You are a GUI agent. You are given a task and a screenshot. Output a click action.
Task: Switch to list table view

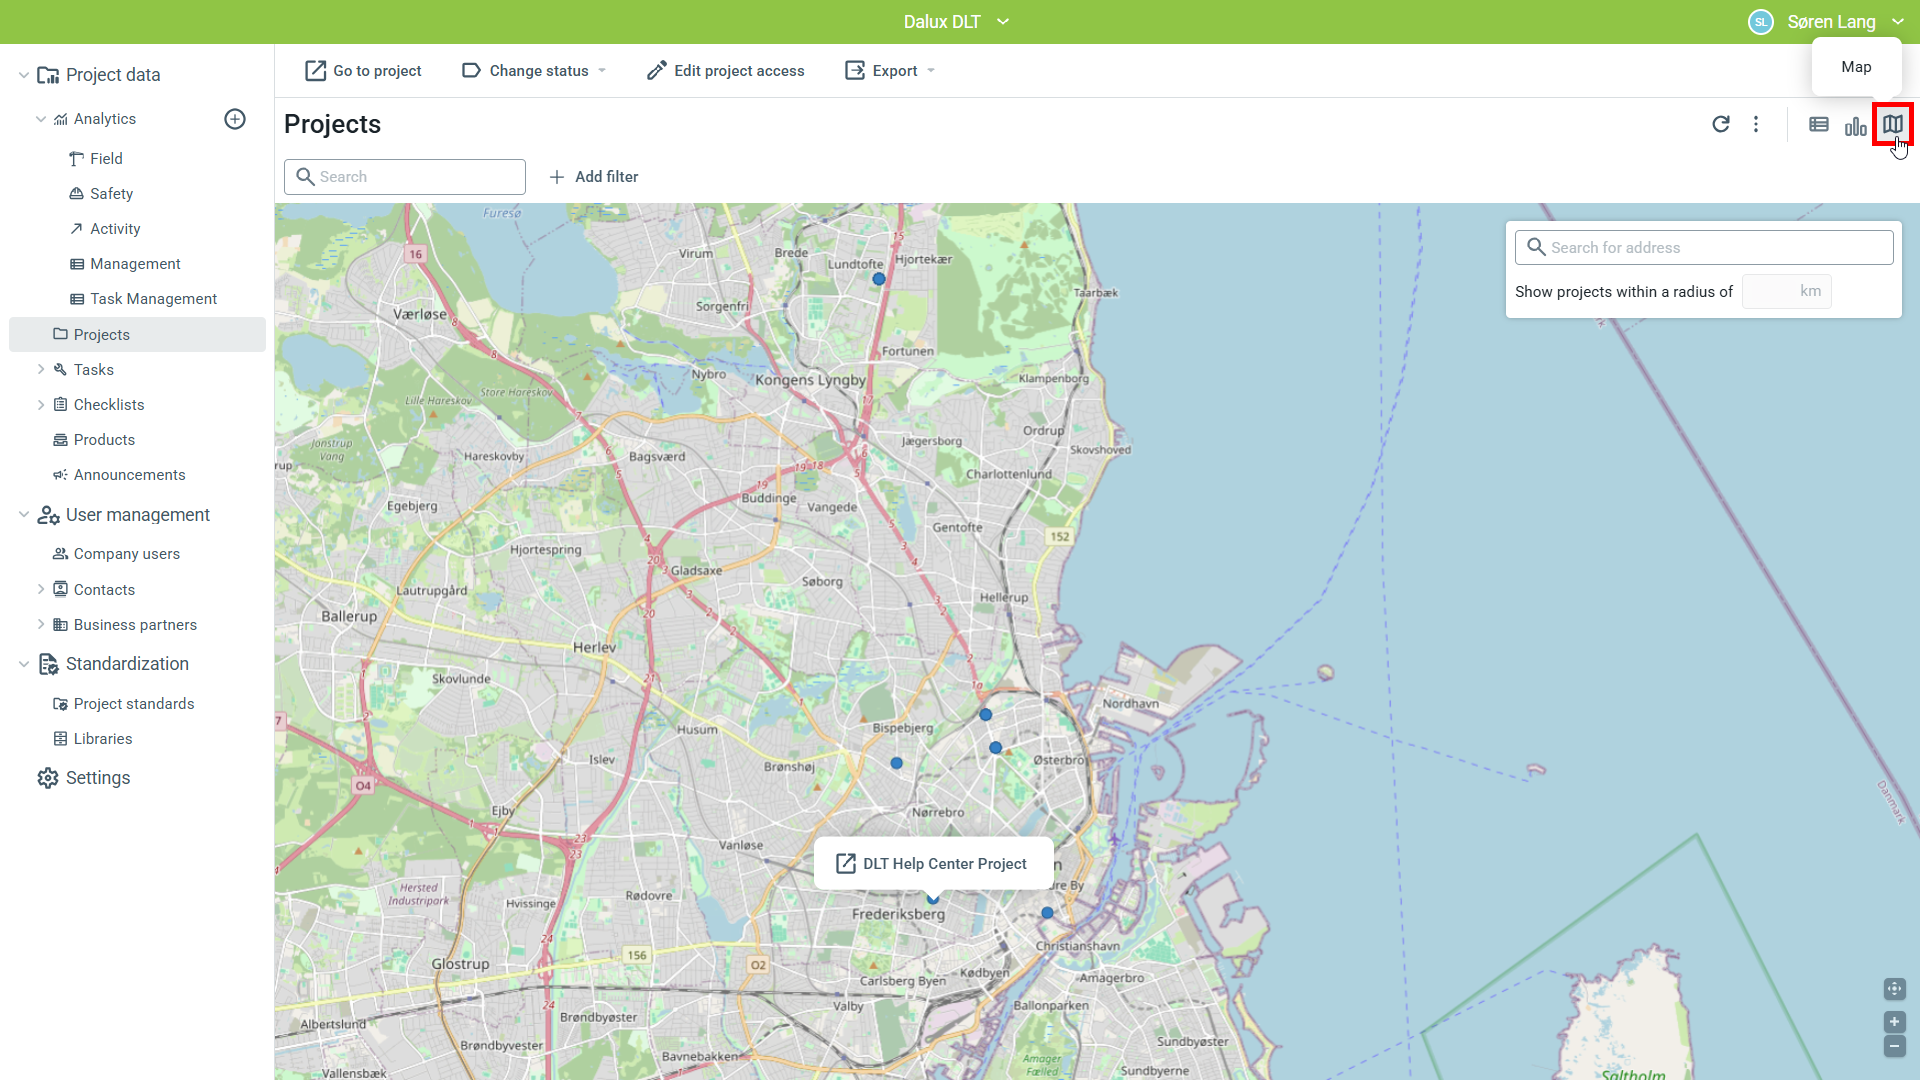1819,124
